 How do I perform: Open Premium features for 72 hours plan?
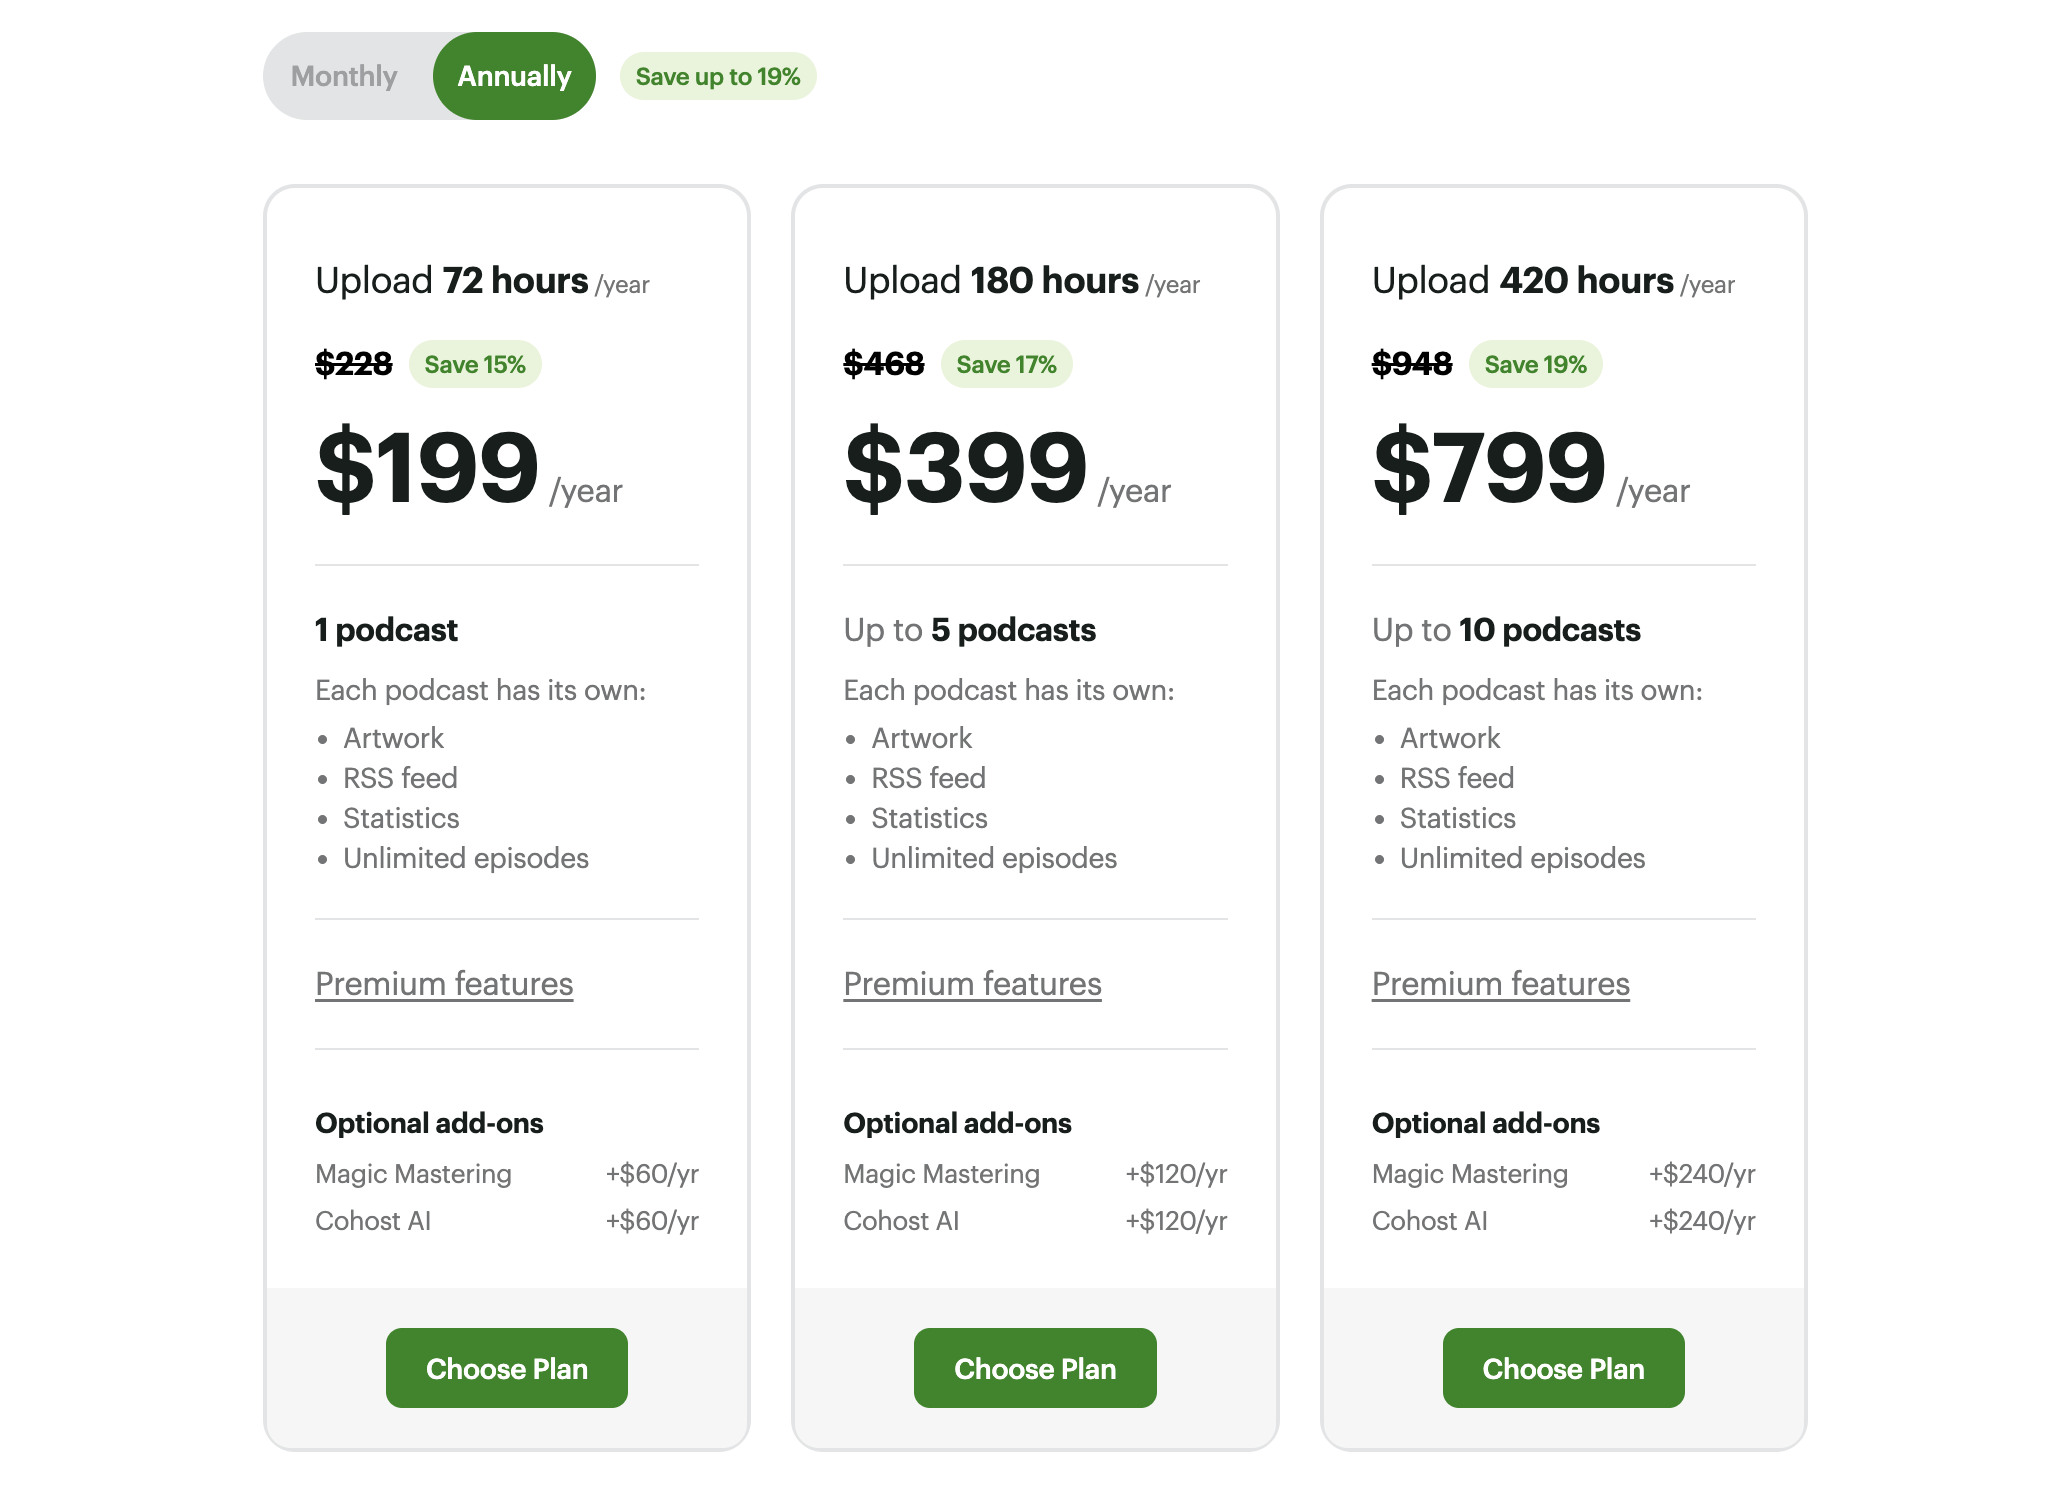coord(444,984)
